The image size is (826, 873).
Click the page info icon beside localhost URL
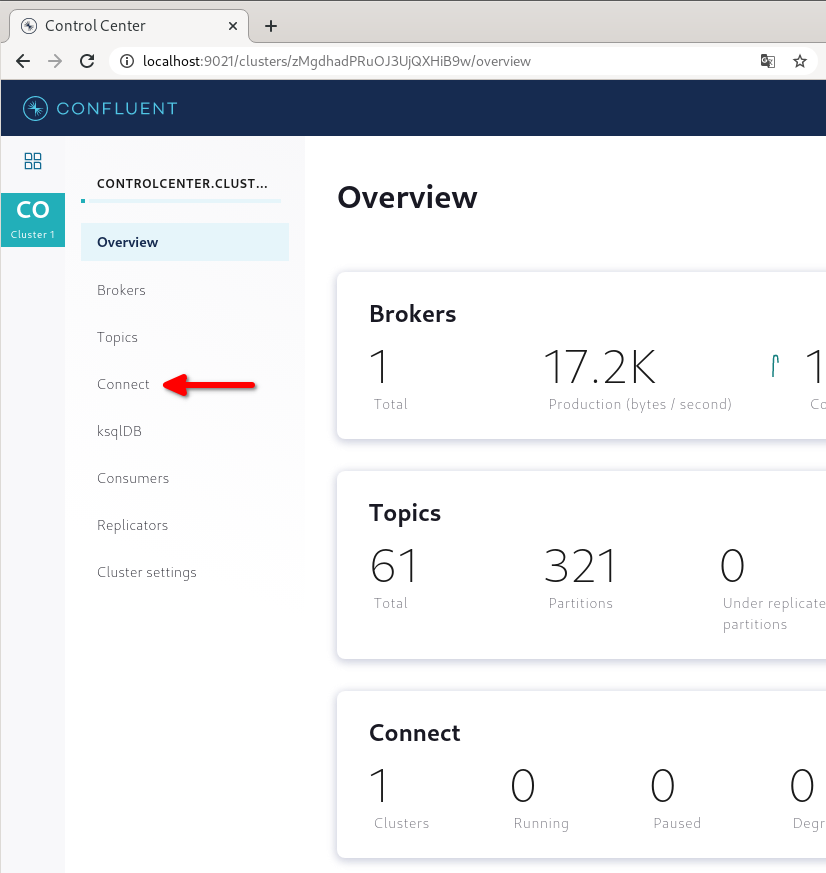coord(126,61)
